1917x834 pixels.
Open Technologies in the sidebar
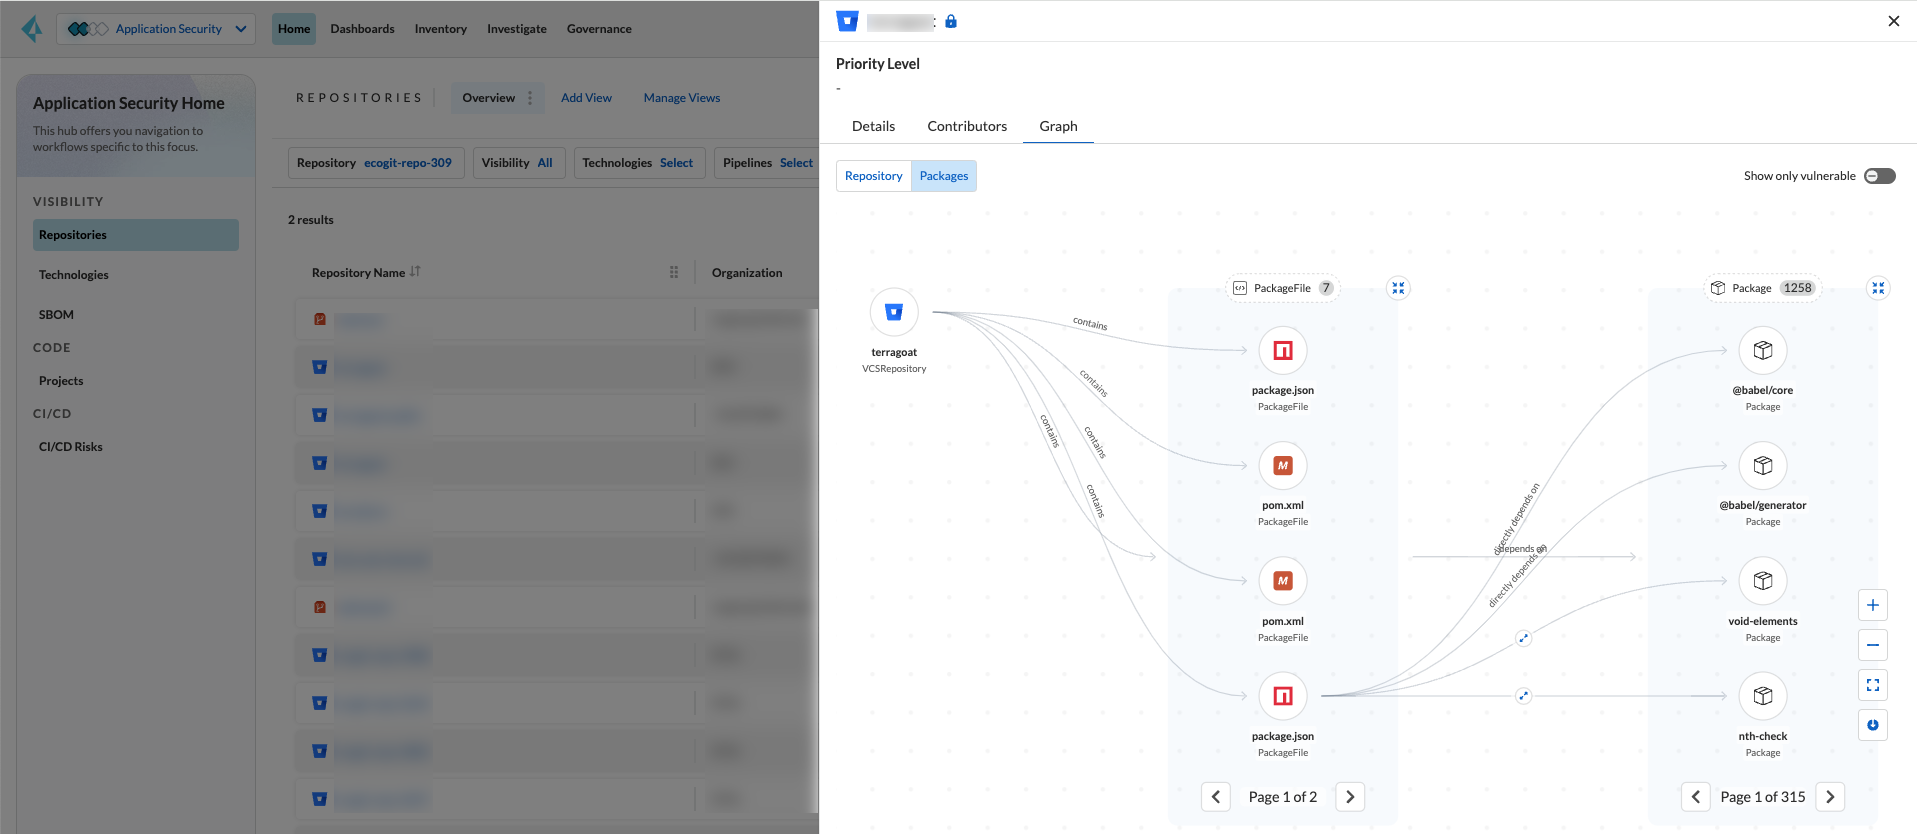coord(136,275)
